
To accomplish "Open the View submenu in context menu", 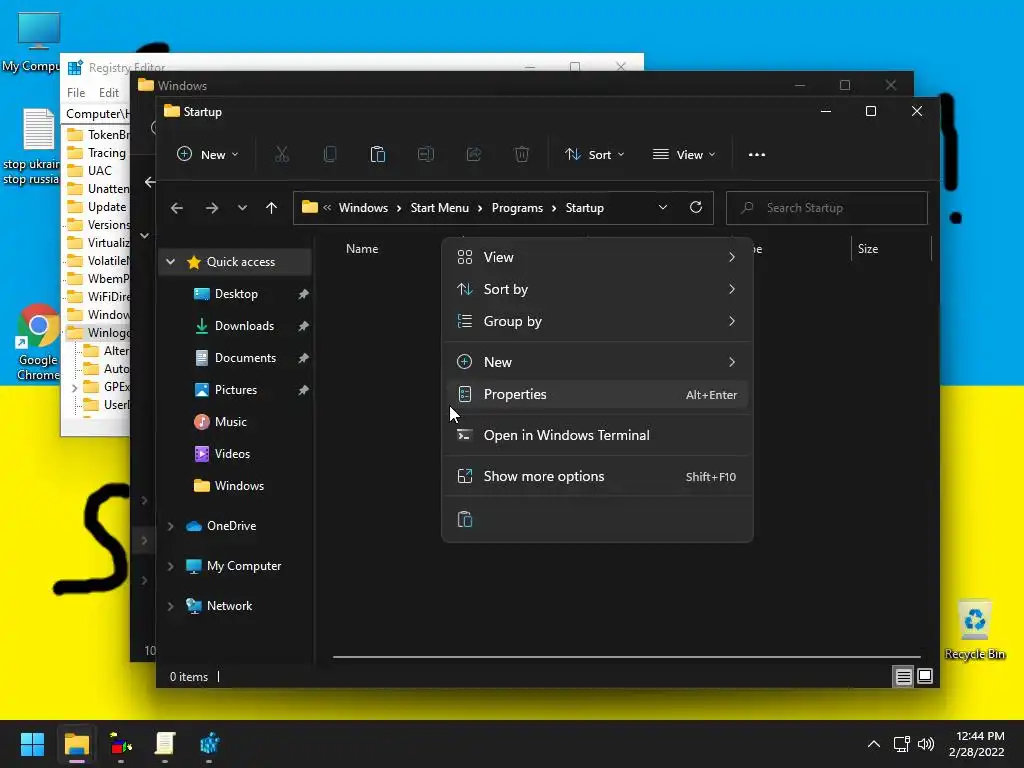I will (597, 257).
